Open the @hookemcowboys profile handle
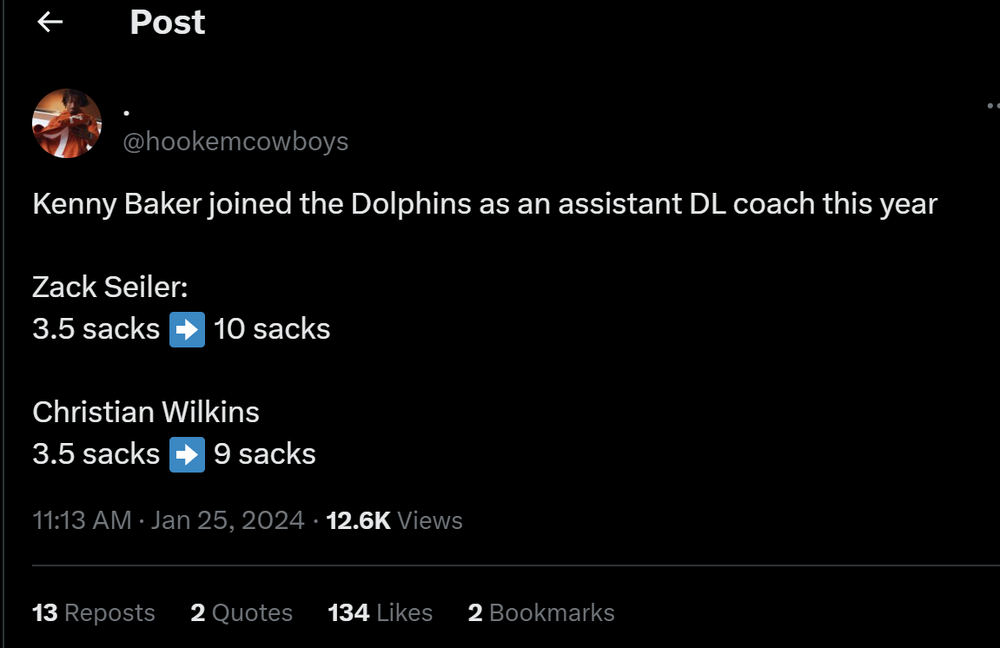The image size is (1000, 648). click(x=235, y=142)
